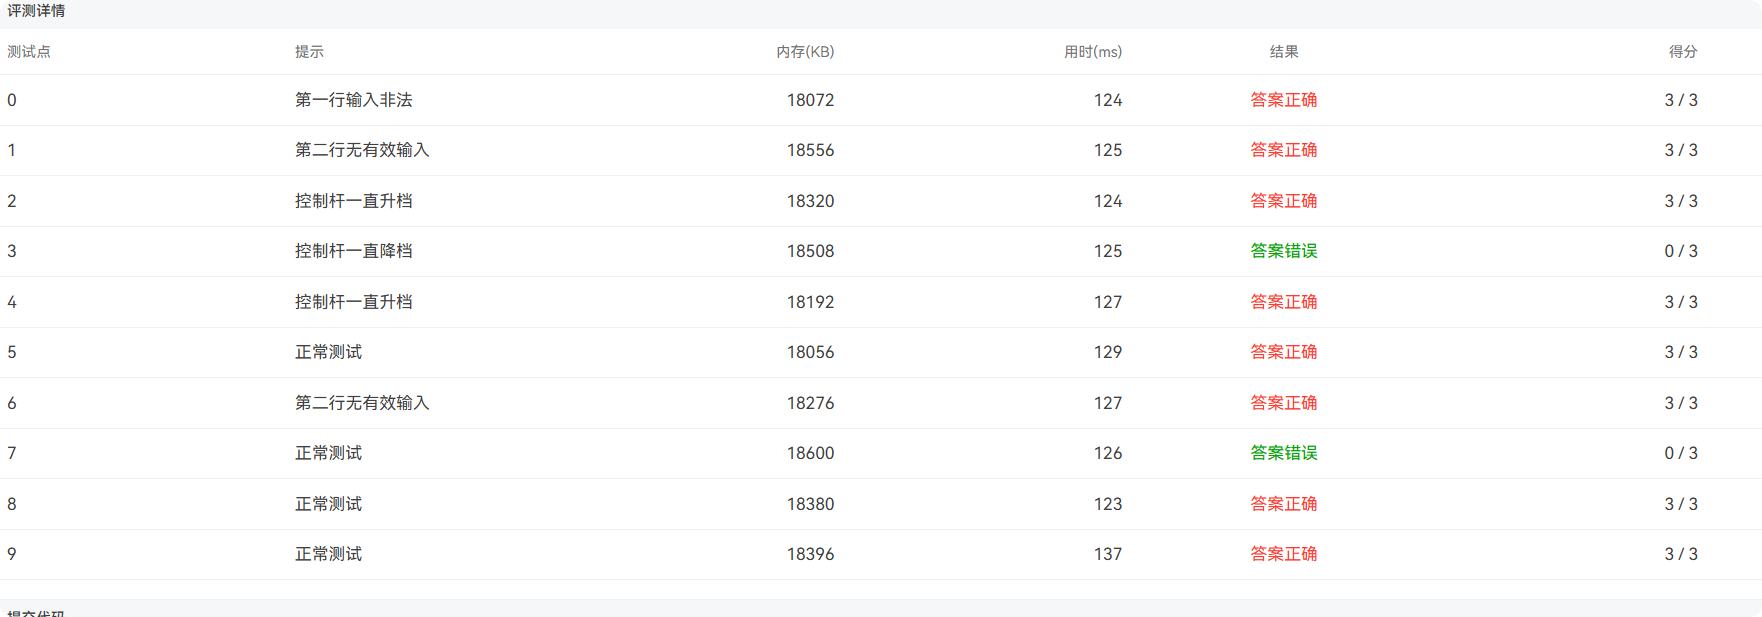Click memory value 18600 in row 7

pos(810,453)
